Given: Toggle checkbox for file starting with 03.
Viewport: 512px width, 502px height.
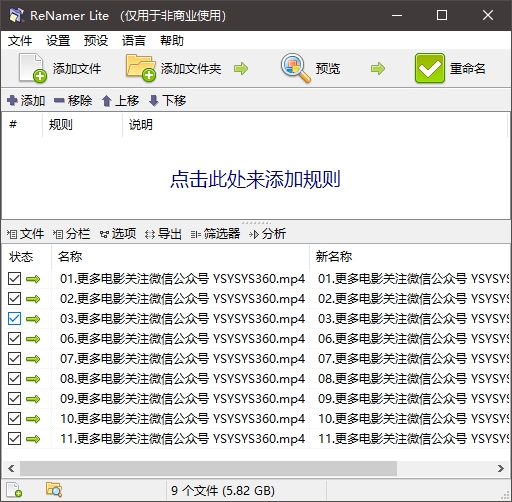Looking at the screenshot, I should click(14, 319).
